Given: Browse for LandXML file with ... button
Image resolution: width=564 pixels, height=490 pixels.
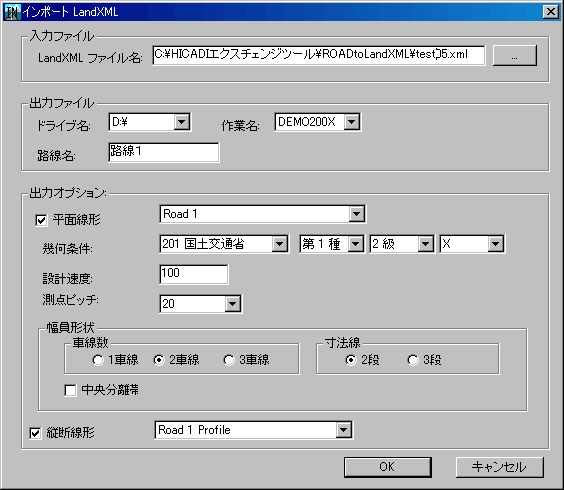Looking at the screenshot, I should 514,56.
